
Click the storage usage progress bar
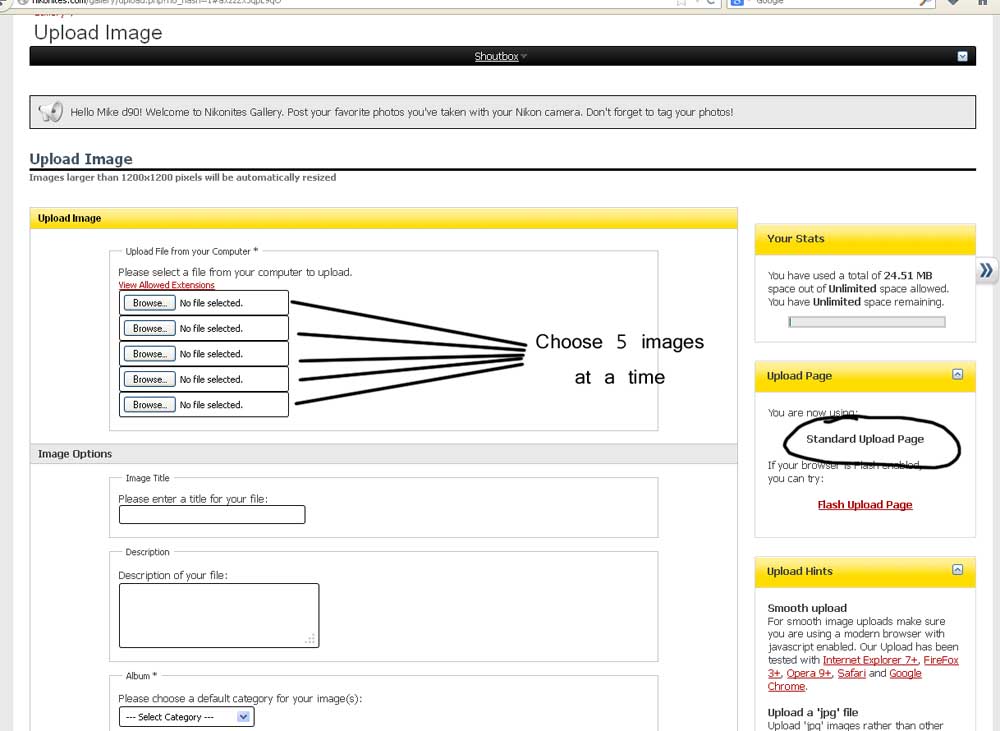tap(866, 322)
